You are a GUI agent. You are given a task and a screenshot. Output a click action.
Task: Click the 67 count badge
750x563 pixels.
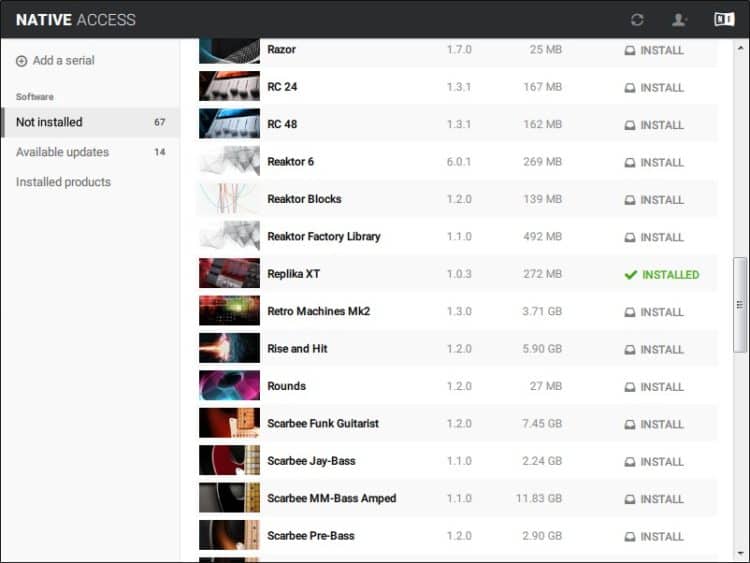point(160,122)
